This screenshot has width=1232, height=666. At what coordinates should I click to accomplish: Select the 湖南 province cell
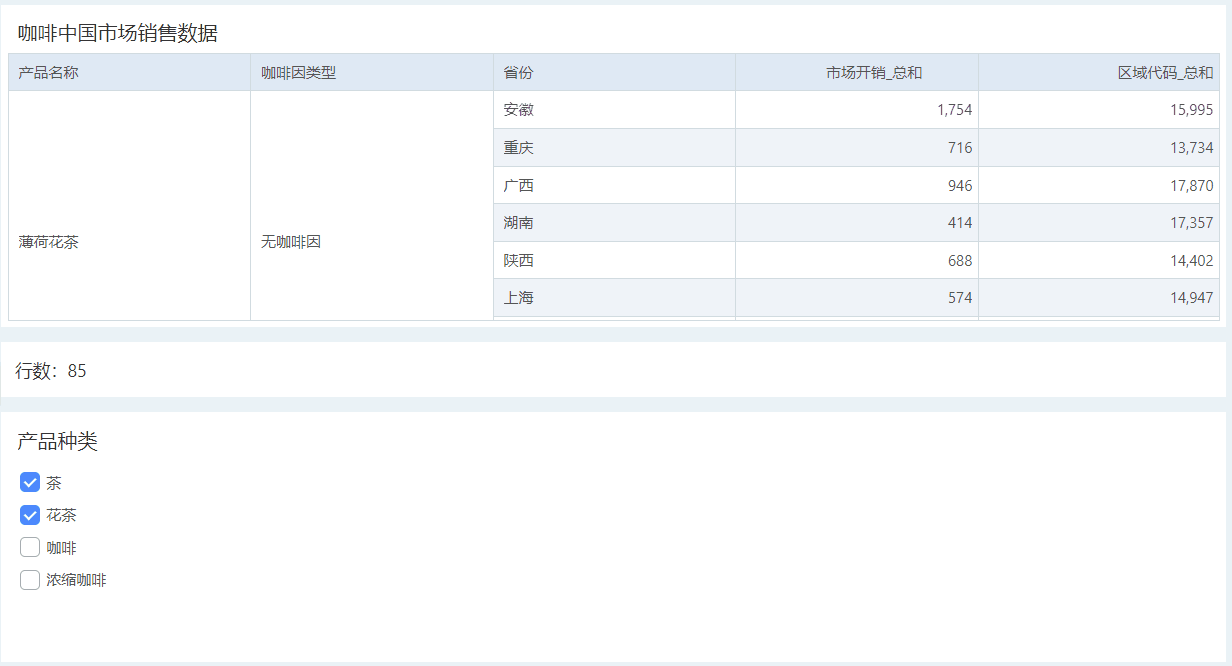[614, 223]
